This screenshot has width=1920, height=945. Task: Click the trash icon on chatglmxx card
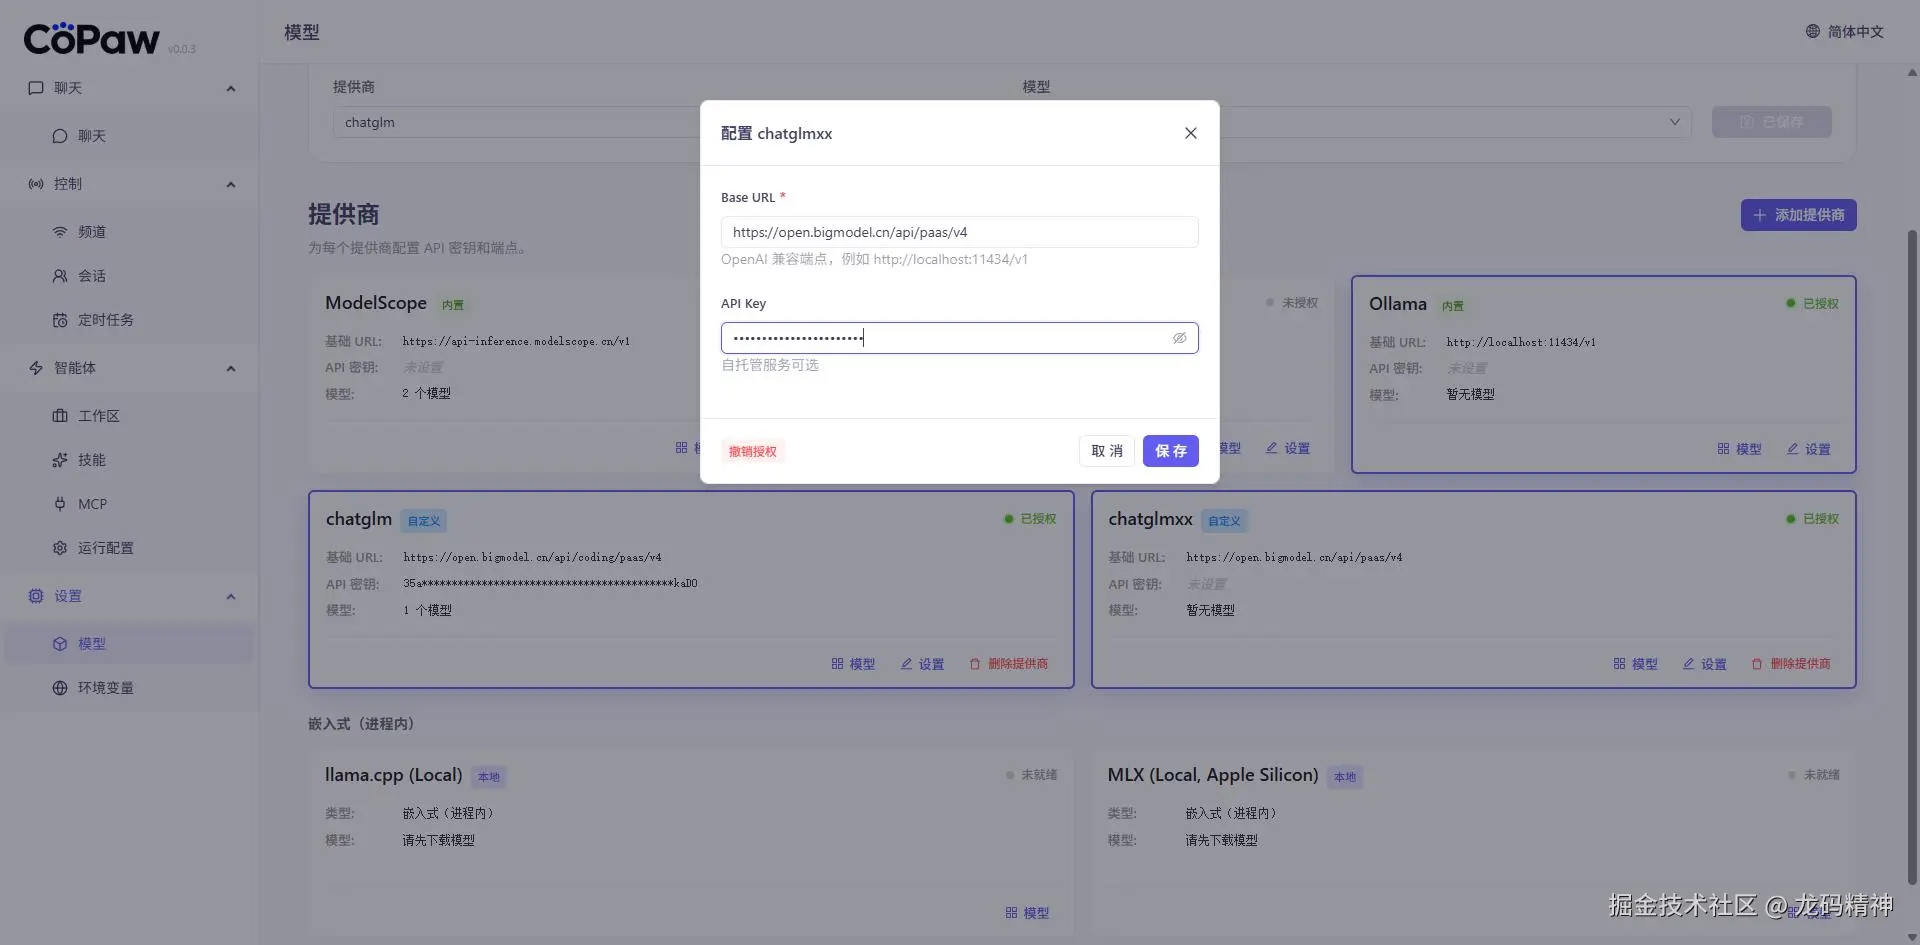click(1757, 664)
